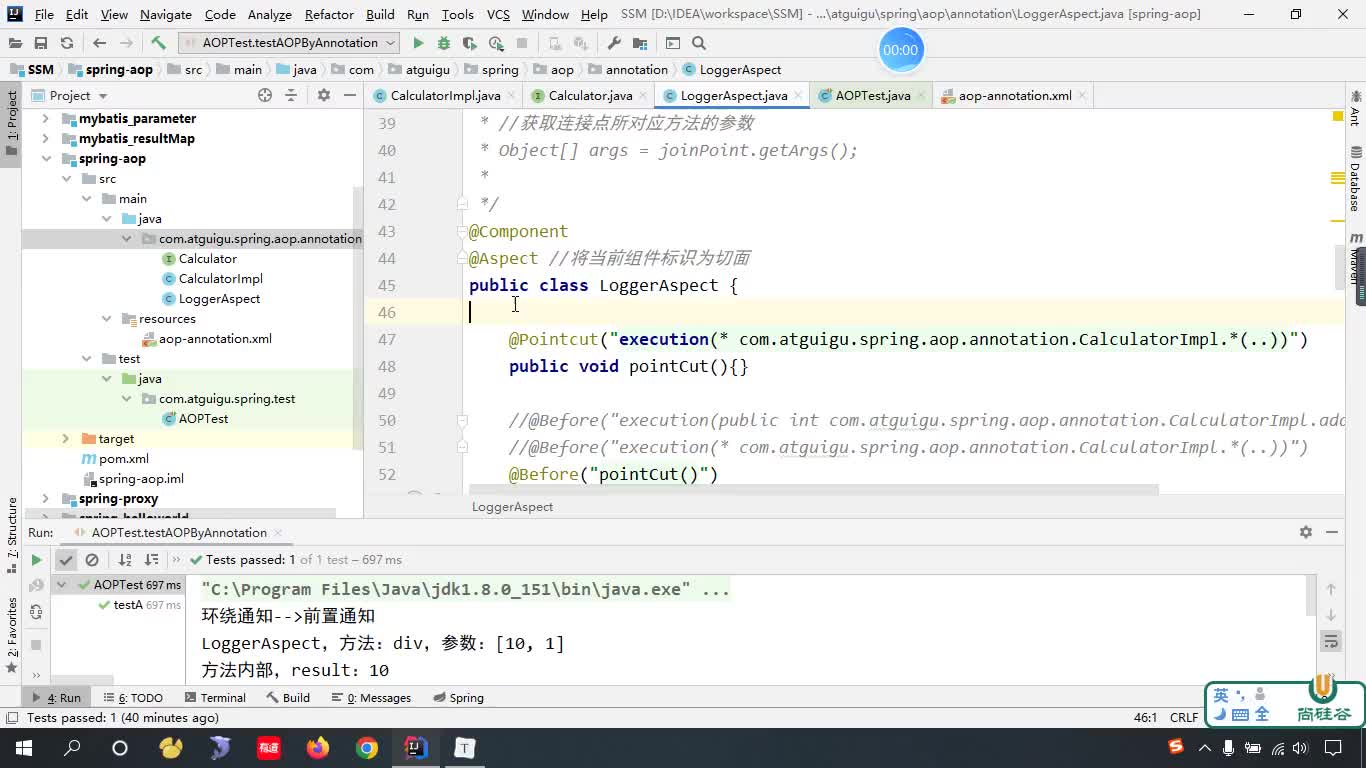Expand the mybatis_resultMap module
The height and width of the screenshot is (768, 1366).
tap(45, 139)
